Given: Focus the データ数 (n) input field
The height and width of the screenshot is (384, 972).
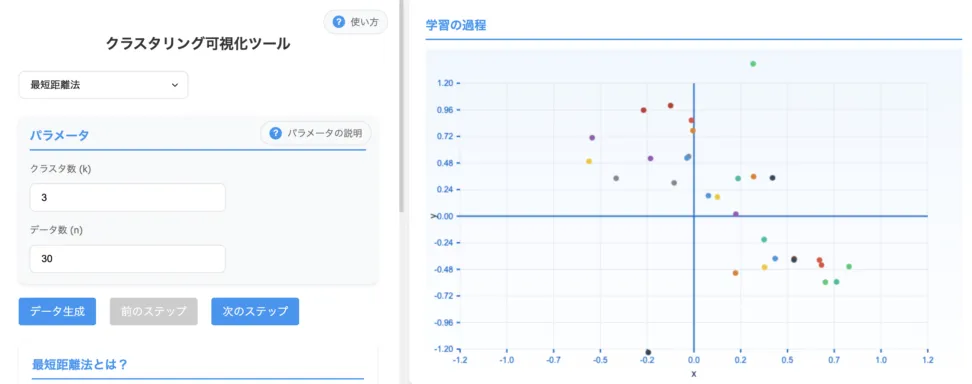Looking at the screenshot, I should pos(128,259).
